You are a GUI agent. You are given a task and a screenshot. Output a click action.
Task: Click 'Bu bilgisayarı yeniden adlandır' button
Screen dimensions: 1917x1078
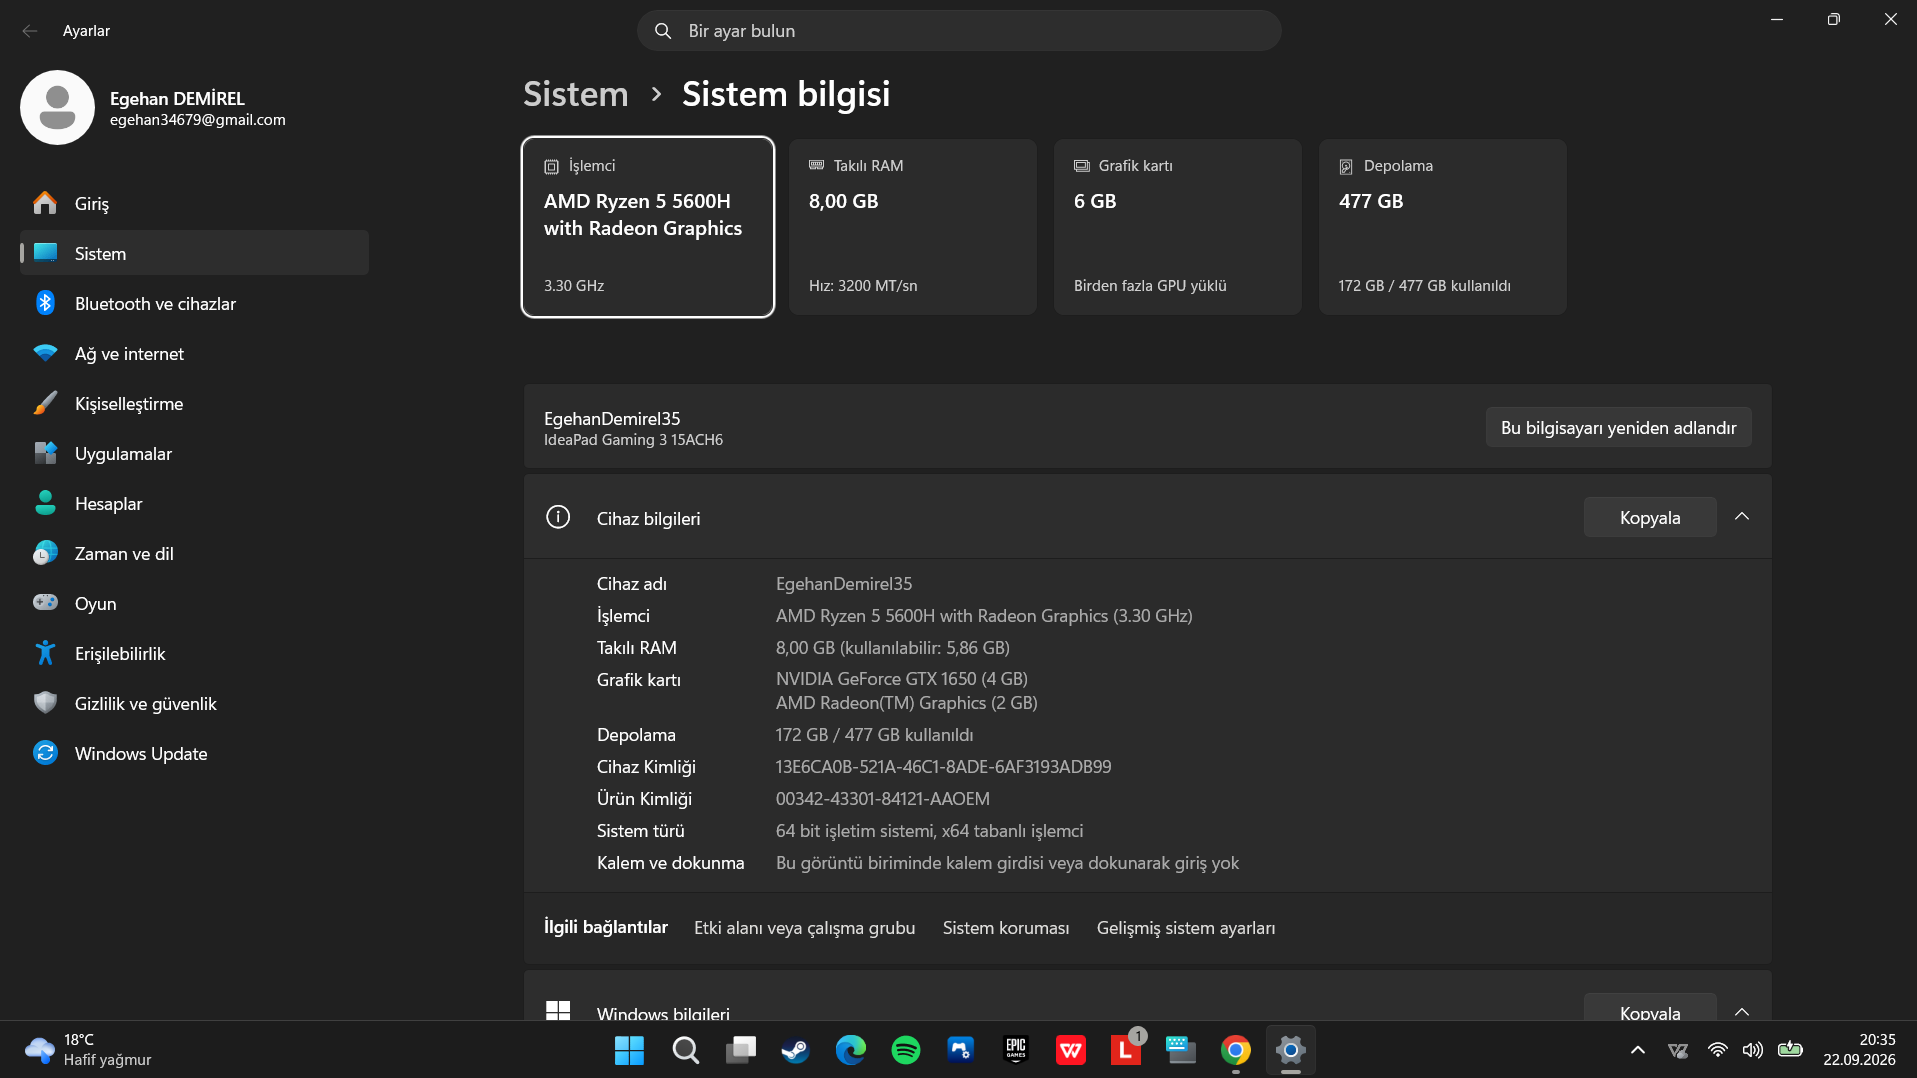(x=1618, y=427)
